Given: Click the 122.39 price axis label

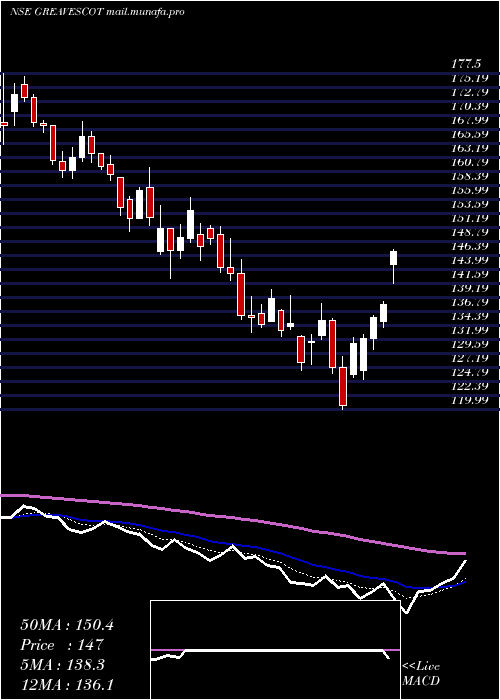Looking at the screenshot, I should tap(470, 386).
